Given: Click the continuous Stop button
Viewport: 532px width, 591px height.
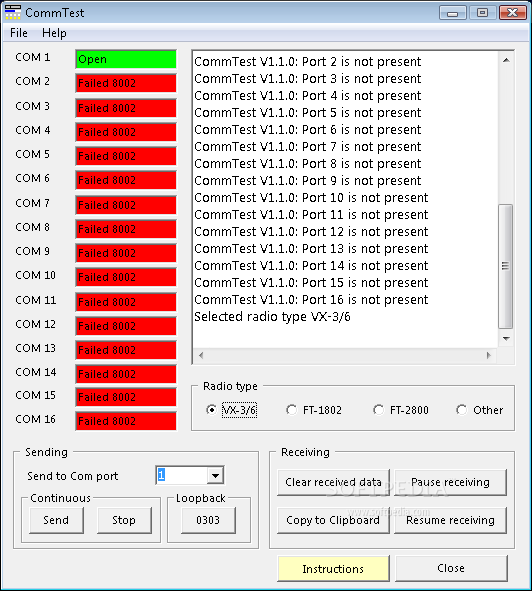Looking at the screenshot, I should pyautogui.click(x=124, y=520).
